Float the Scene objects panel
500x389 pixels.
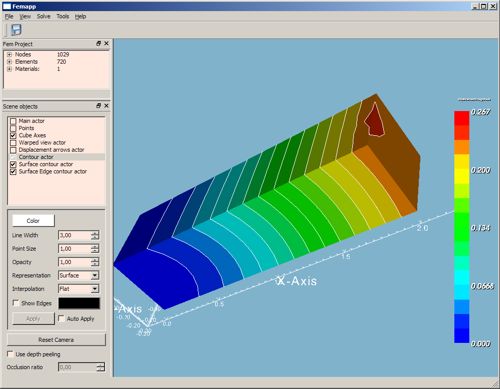(98, 106)
